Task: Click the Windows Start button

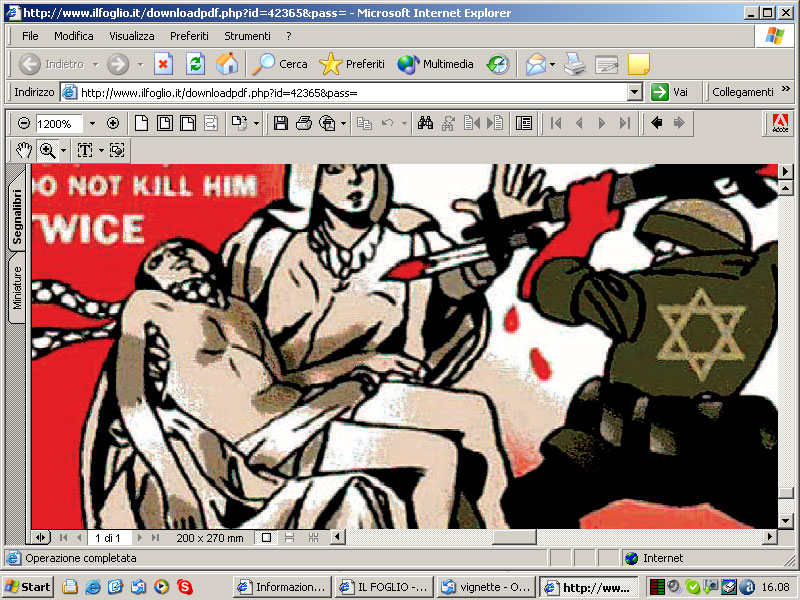Action: tap(28, 587)
